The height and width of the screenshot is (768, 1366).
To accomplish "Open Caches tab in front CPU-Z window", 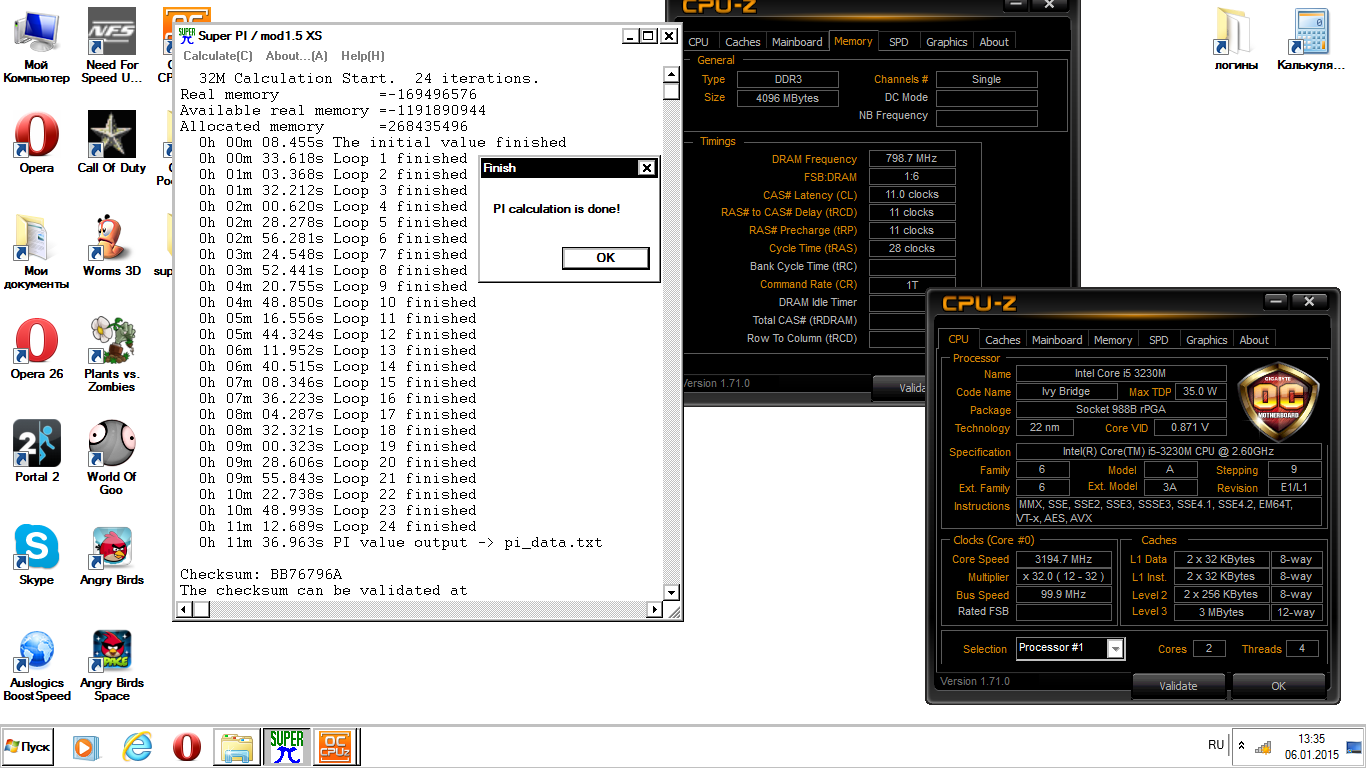I will [1003, 340].
